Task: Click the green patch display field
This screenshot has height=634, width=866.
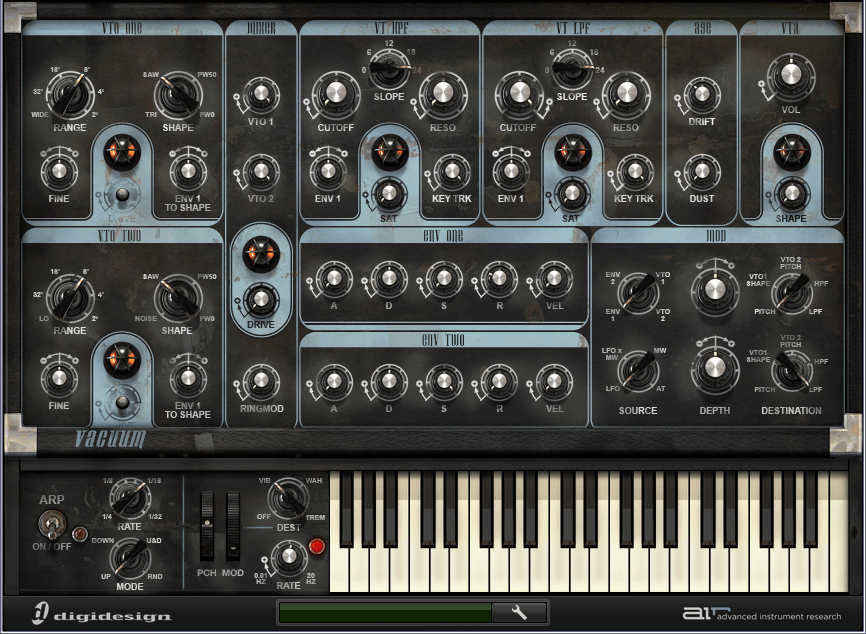Action: (x=385, y=612)
